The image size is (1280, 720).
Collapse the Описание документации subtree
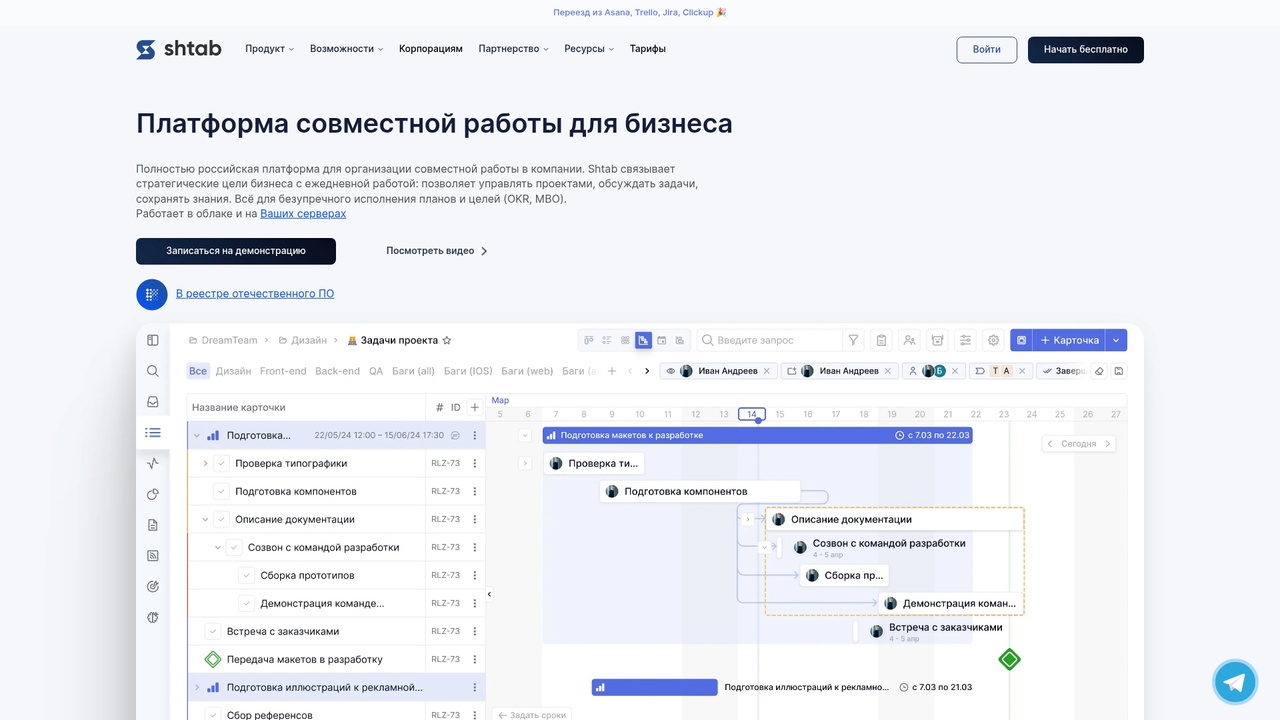206,519
